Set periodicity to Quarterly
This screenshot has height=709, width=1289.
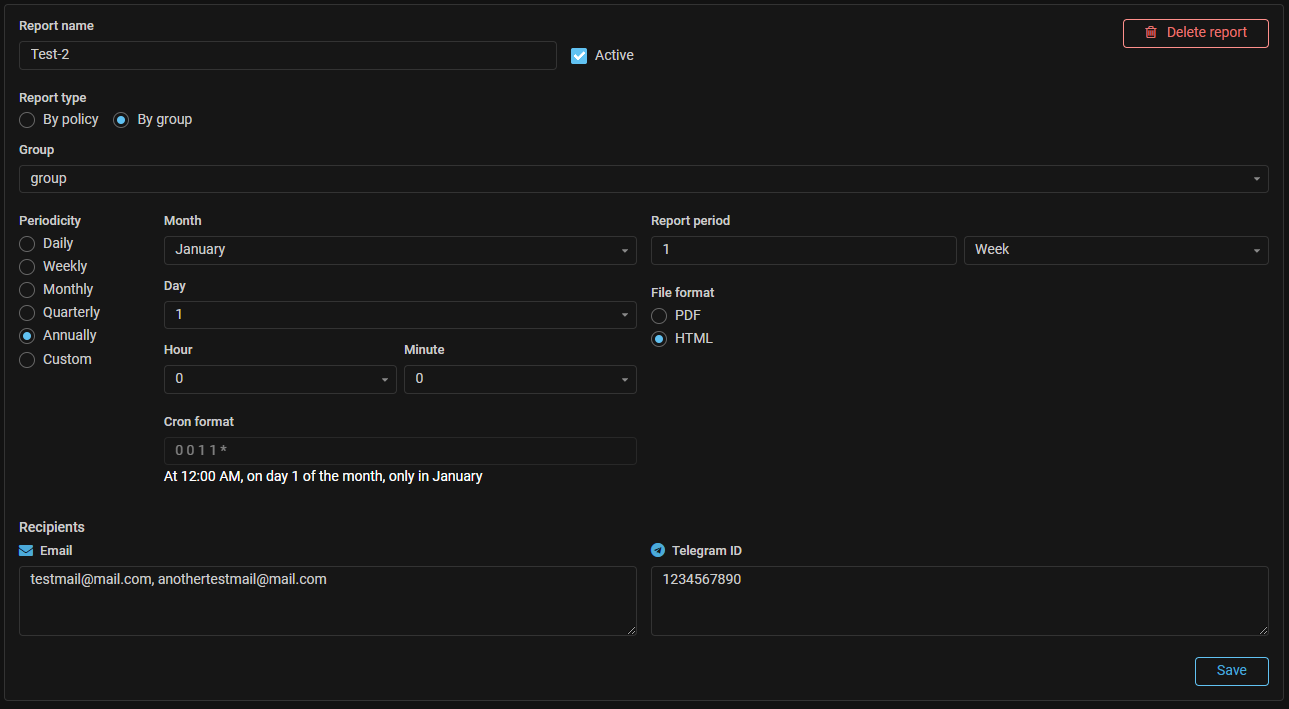click(28, 313)
